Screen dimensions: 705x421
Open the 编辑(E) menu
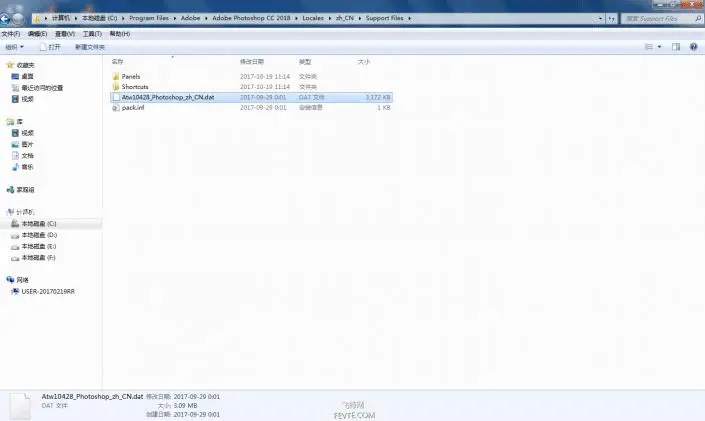(x=37, y=34)
